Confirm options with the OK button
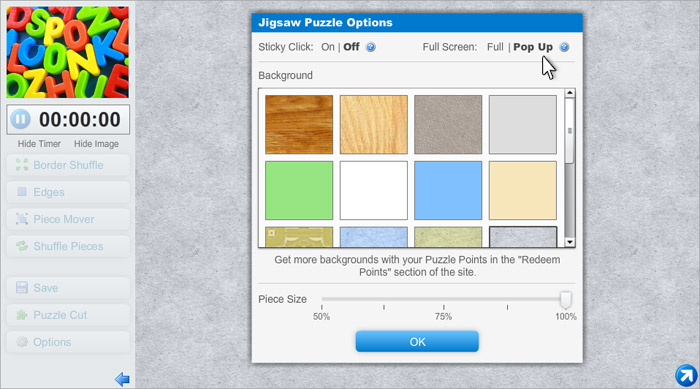The height and width of the screenshot is (389, 700). pyautogui.click(x=417, y=342)
